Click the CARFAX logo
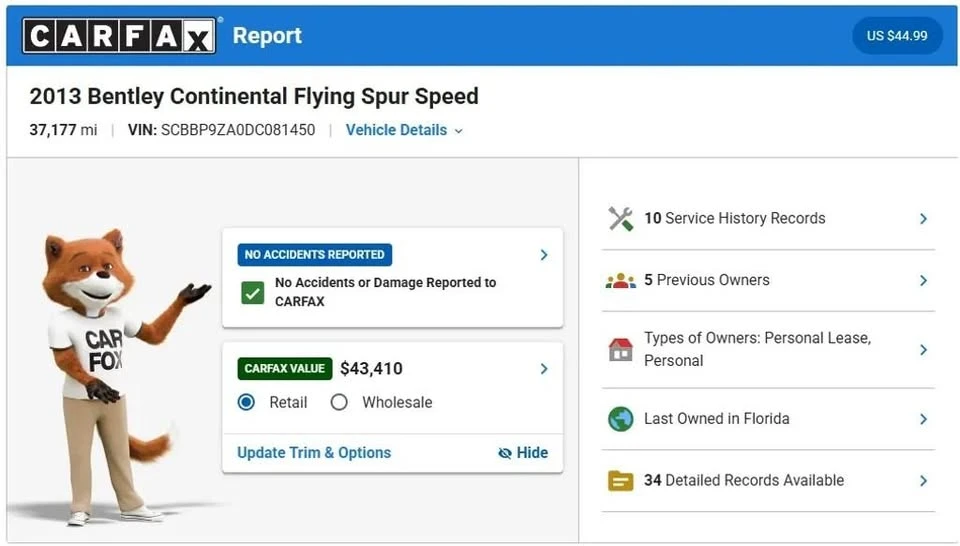Image resolution: width=960 pixels, height=546 pixels. pos(119,36)
